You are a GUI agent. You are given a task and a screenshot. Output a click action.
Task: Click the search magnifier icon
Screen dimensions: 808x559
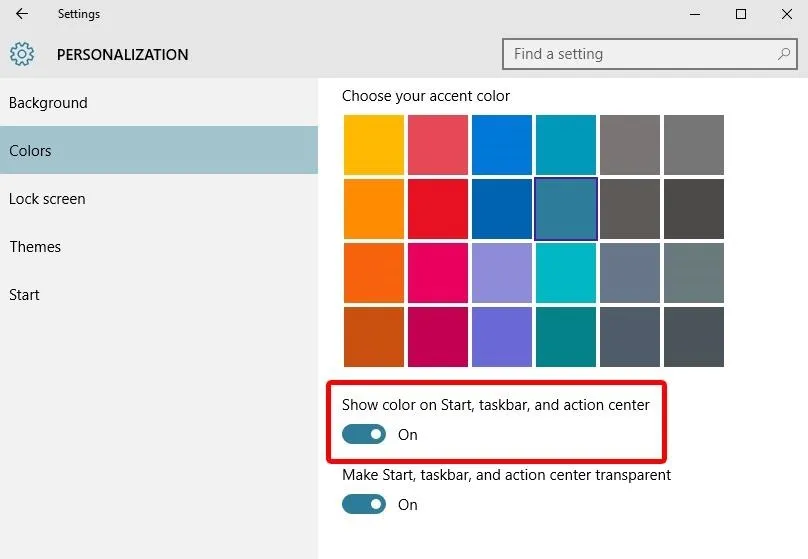tap(784, 54)
